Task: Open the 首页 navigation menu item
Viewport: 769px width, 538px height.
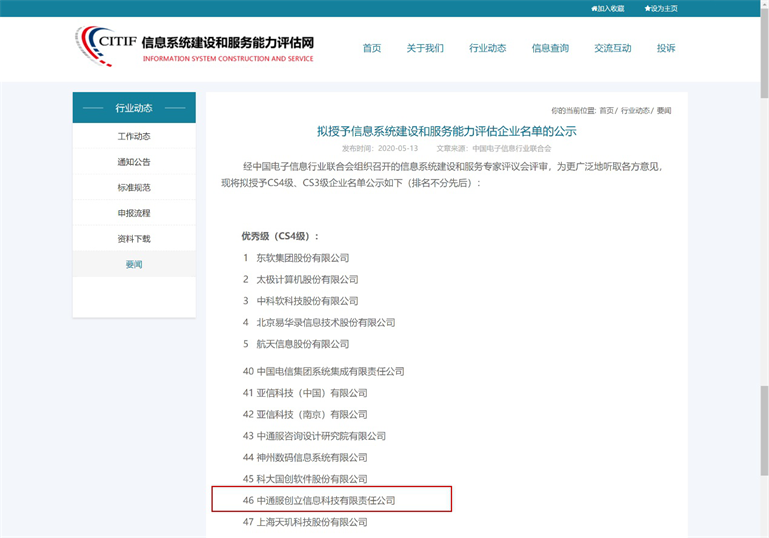Action: pyautogui.click(x=372, y=48)
